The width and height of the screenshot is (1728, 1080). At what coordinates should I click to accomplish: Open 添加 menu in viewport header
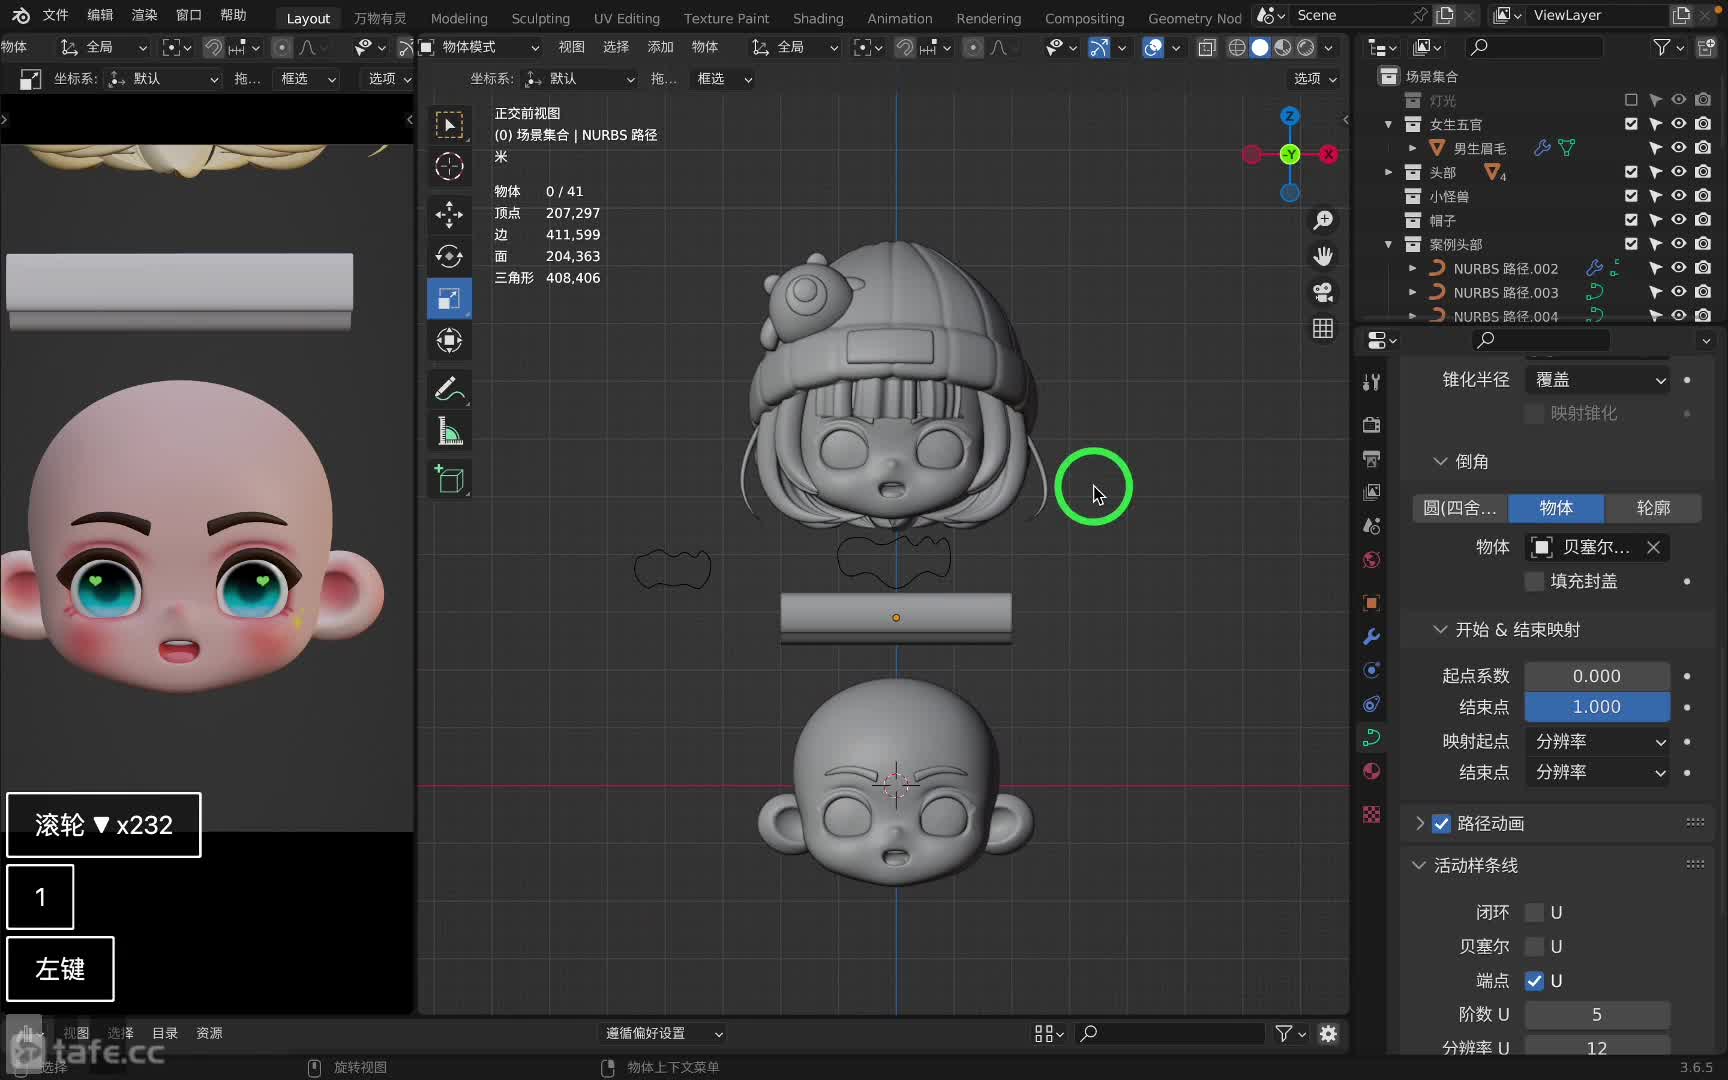click(x=660, y=47)
